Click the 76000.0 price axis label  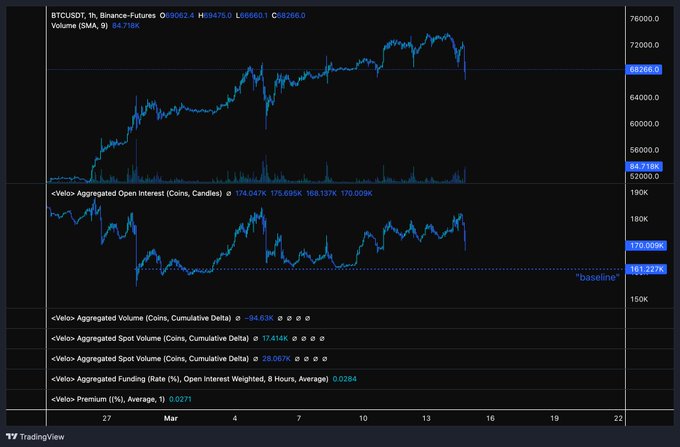coord(644,19)
